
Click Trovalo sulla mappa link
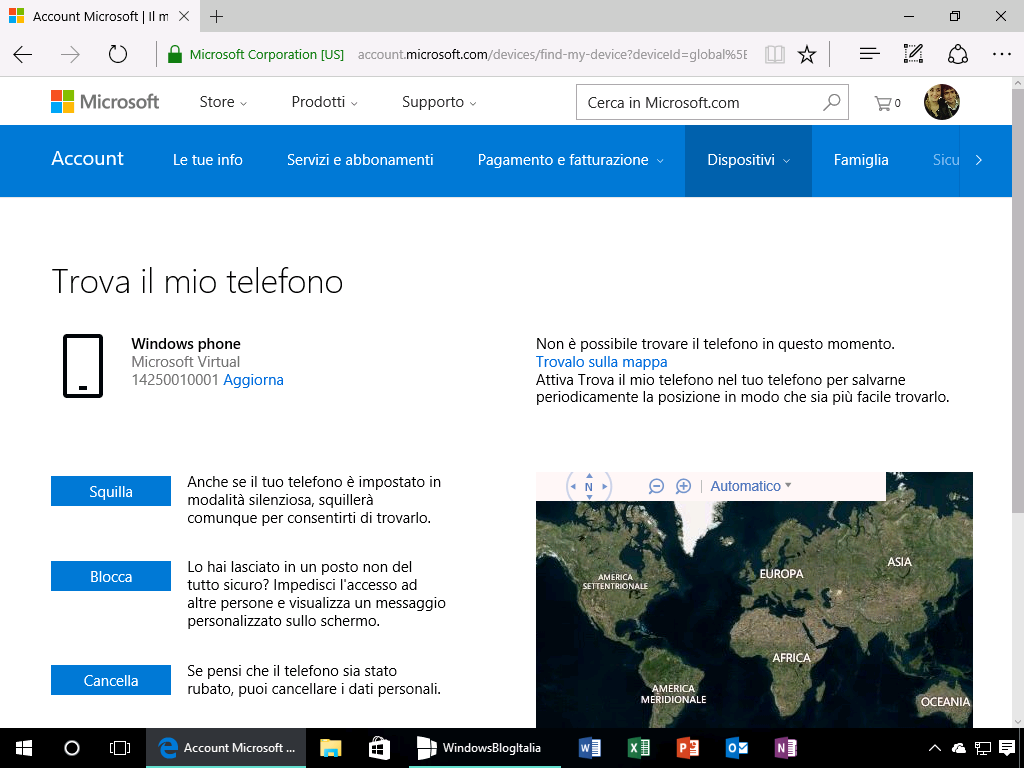[x=601, y=362]
